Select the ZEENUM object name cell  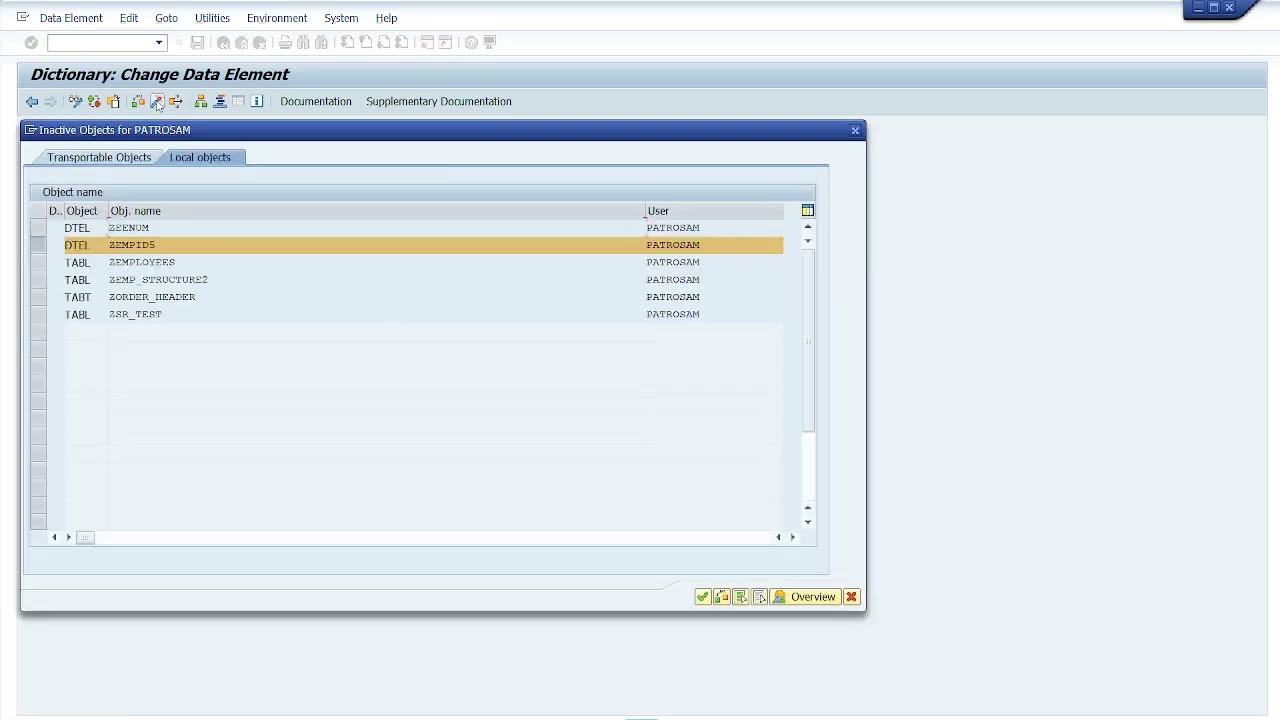pos(376,228)
